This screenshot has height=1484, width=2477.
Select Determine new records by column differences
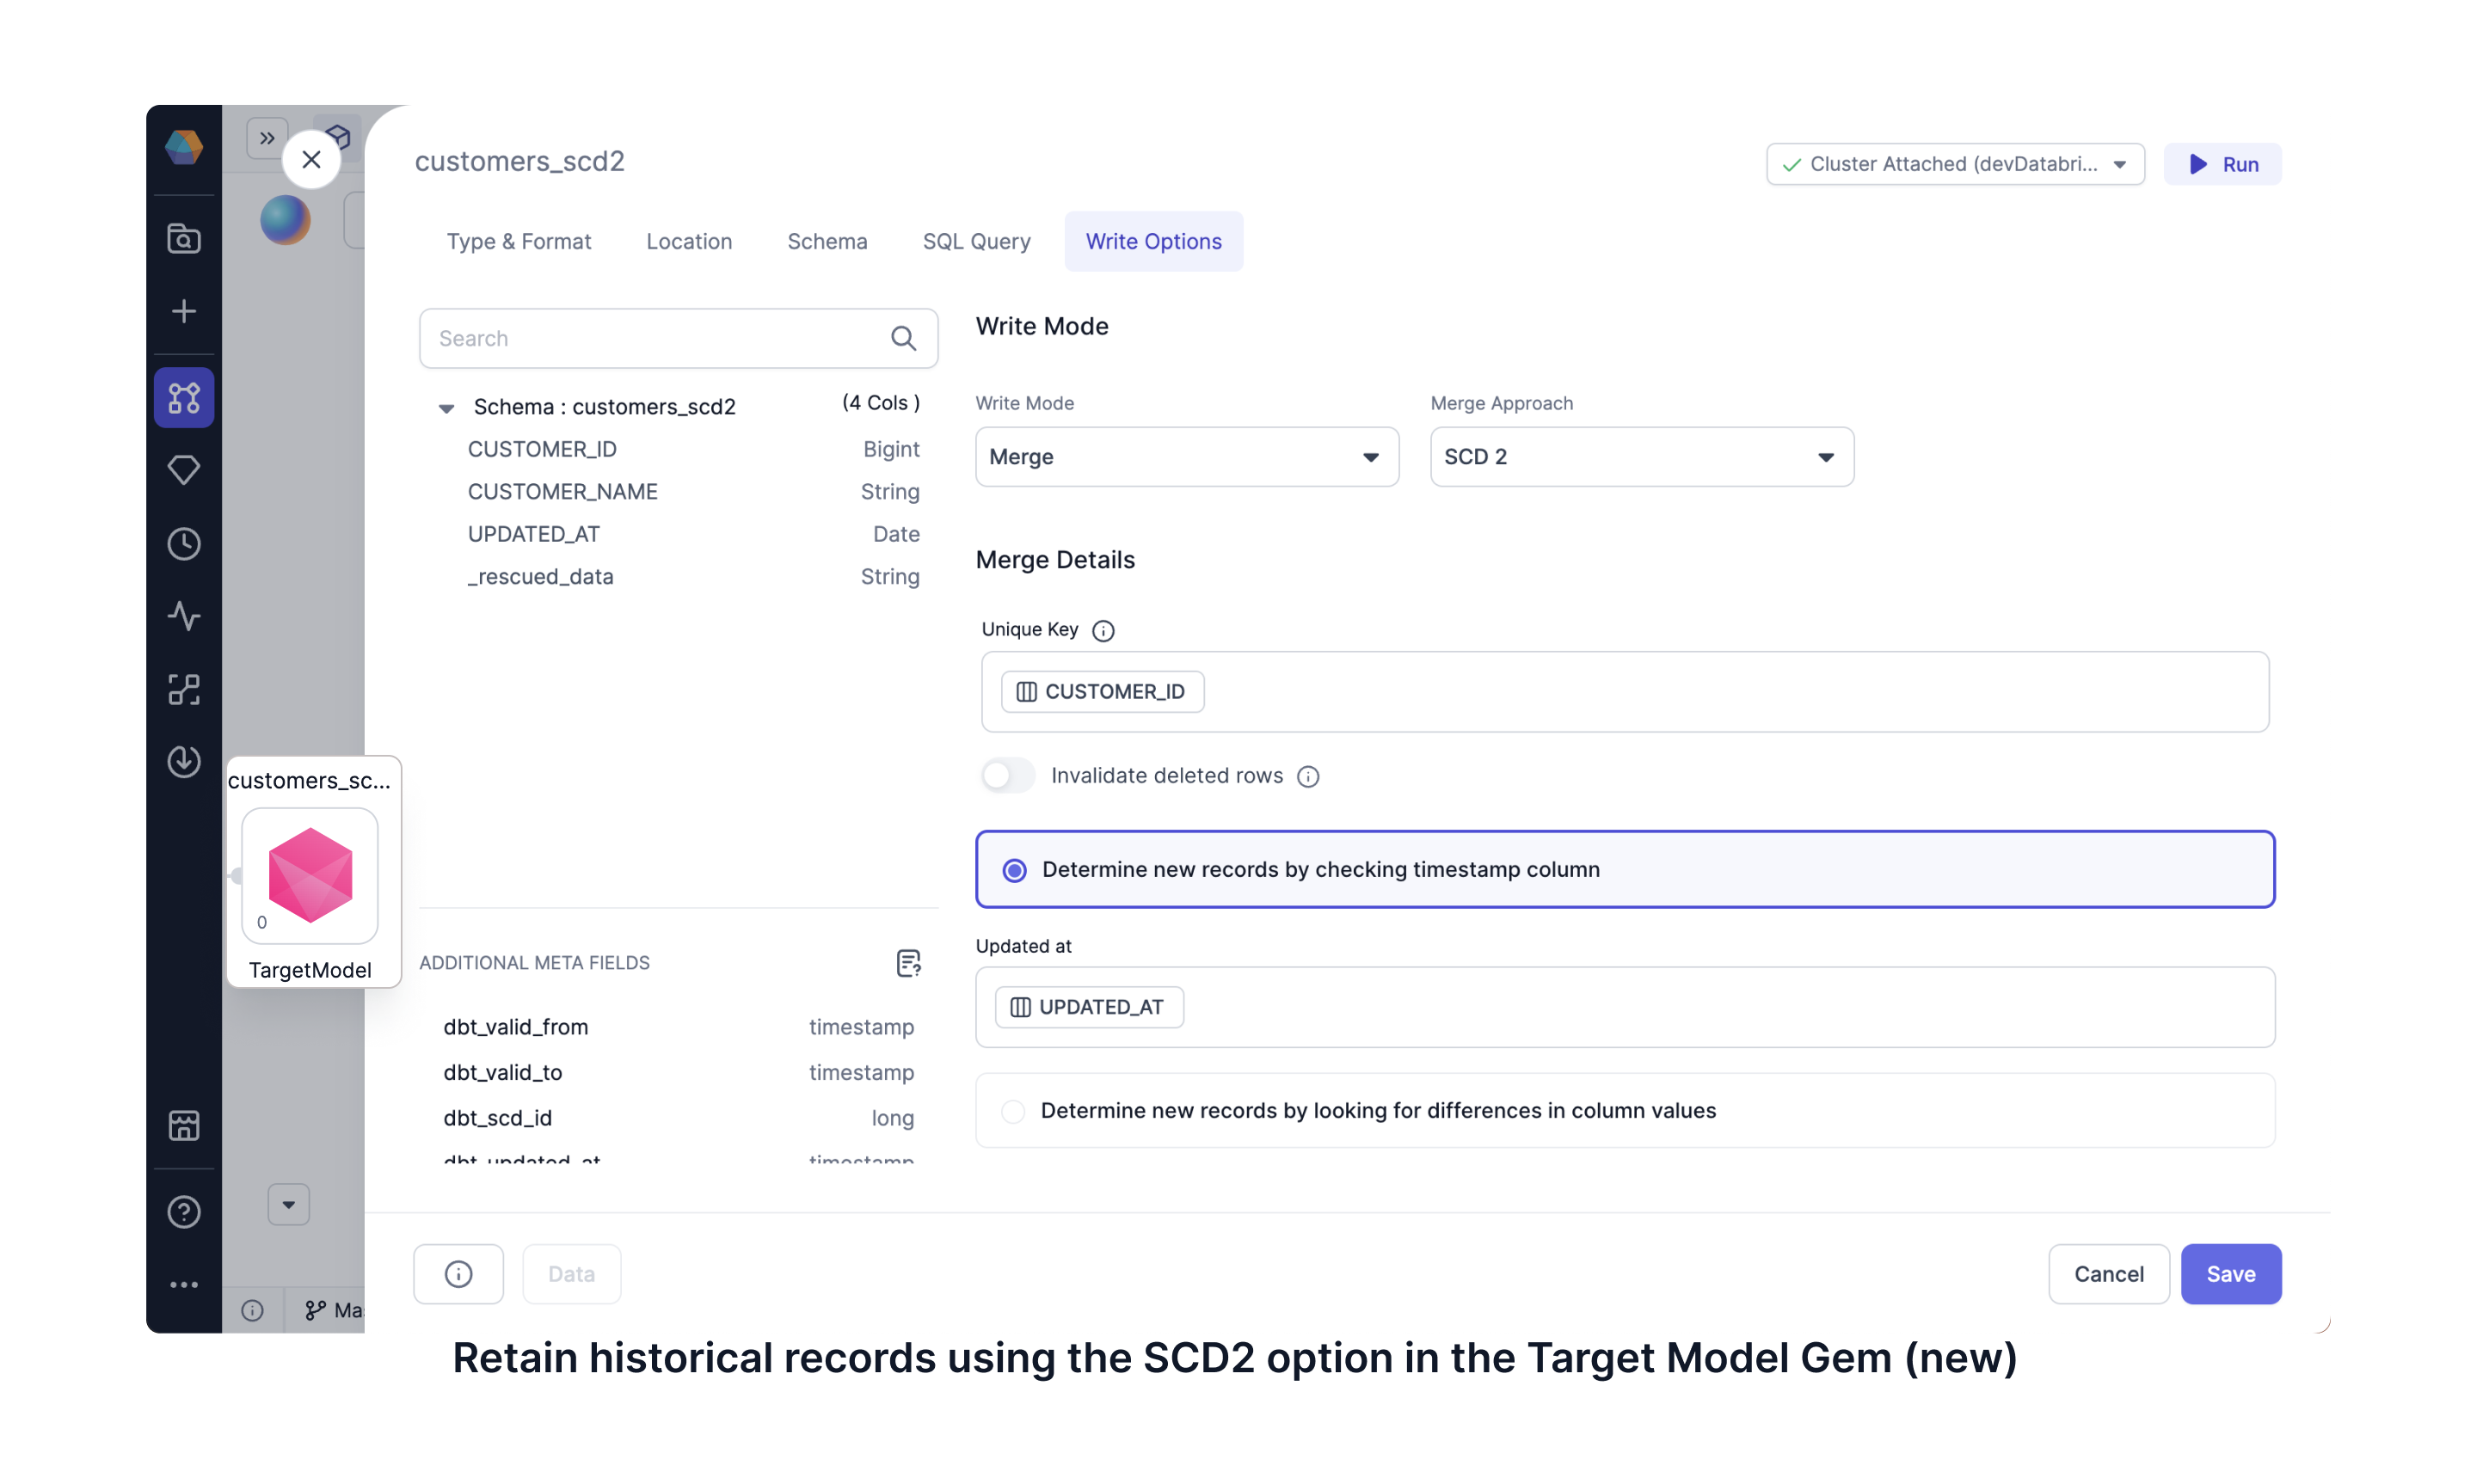coord(1009,1109)
